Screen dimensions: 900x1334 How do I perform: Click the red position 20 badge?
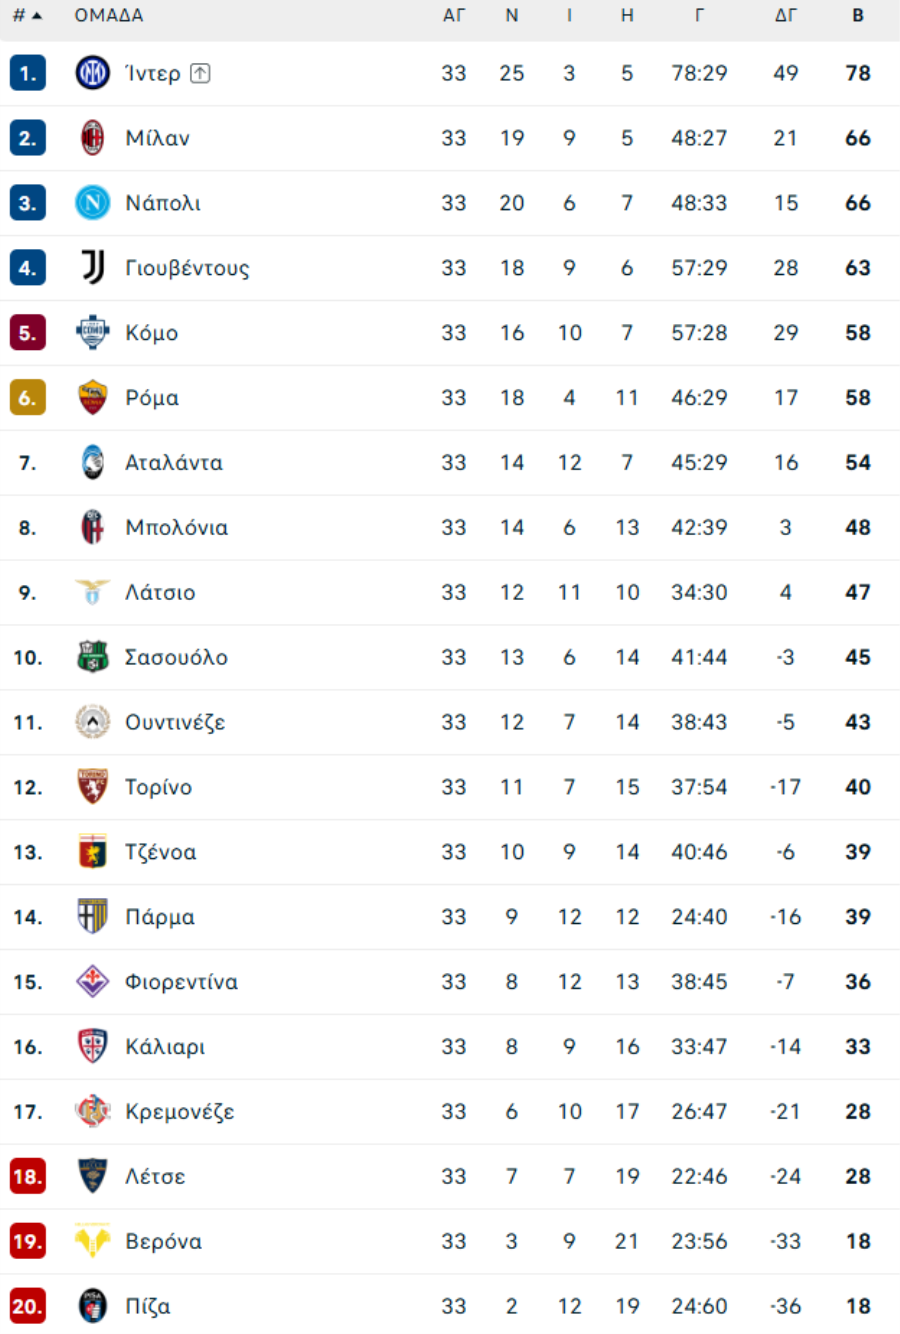click(x=28, y=1306)
